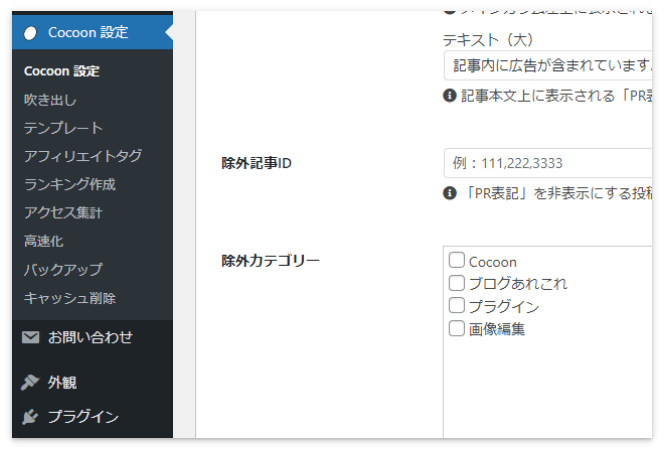Click the プラグイン plug icon
The width and height of the screenshot is (664, 451).
[x=30, y=417]
